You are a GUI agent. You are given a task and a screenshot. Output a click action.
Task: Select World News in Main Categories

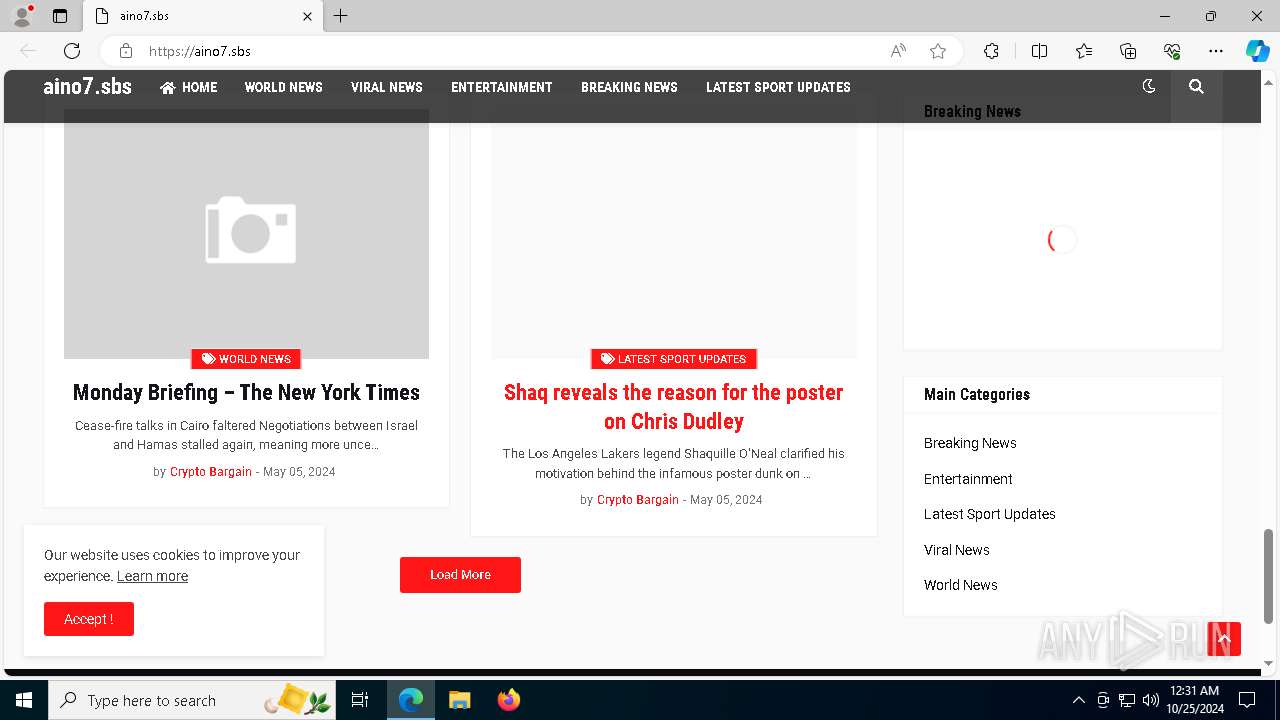pyautogui.click(x=961, y=585)
